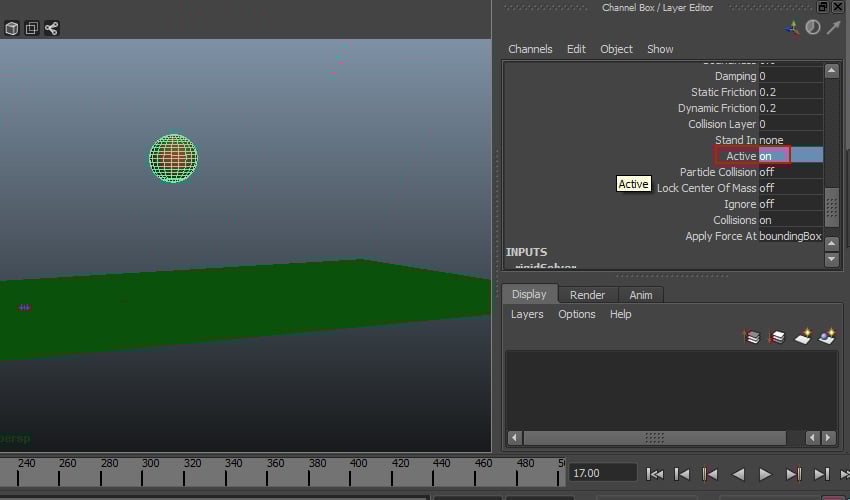Jump to the next keyframe
Viewport: 850px width, 500px height.
coord(793,475)
